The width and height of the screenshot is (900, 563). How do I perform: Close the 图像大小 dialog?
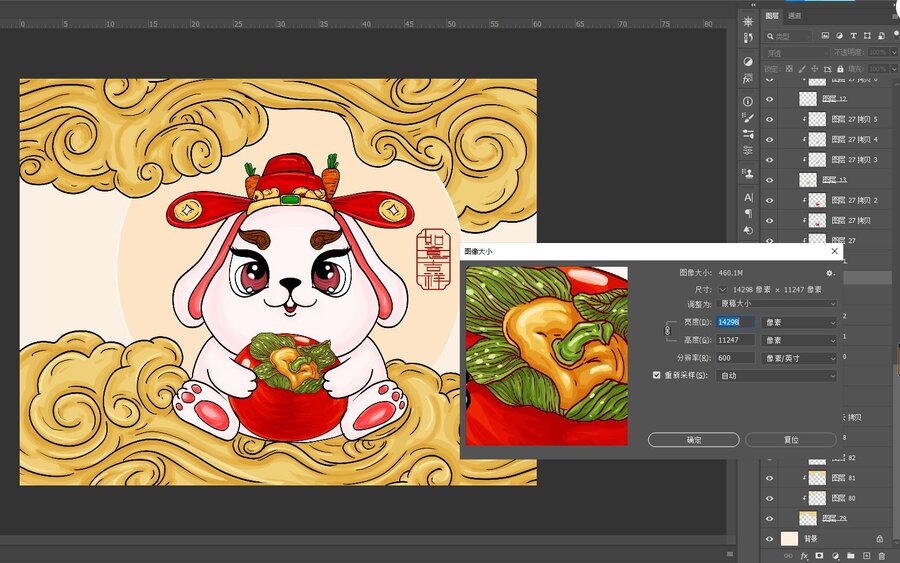[835, 251]
